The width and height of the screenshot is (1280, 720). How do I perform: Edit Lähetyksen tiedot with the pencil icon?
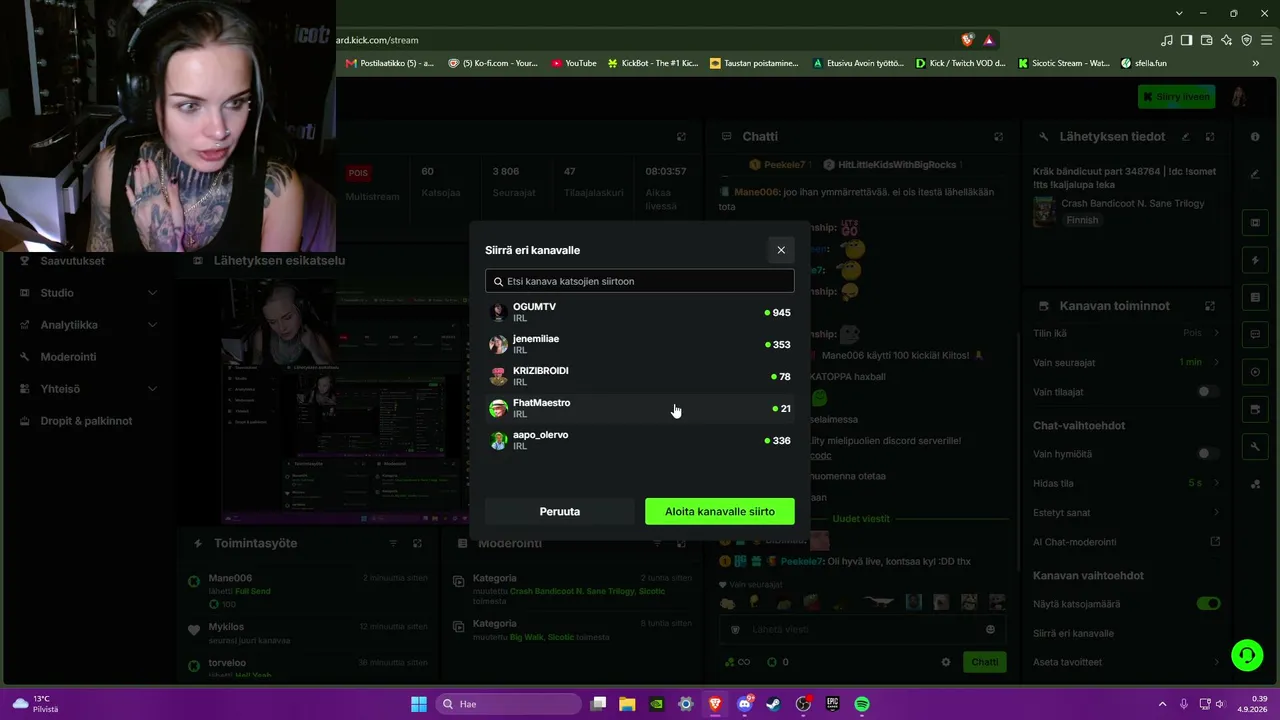pos(1186,137)
